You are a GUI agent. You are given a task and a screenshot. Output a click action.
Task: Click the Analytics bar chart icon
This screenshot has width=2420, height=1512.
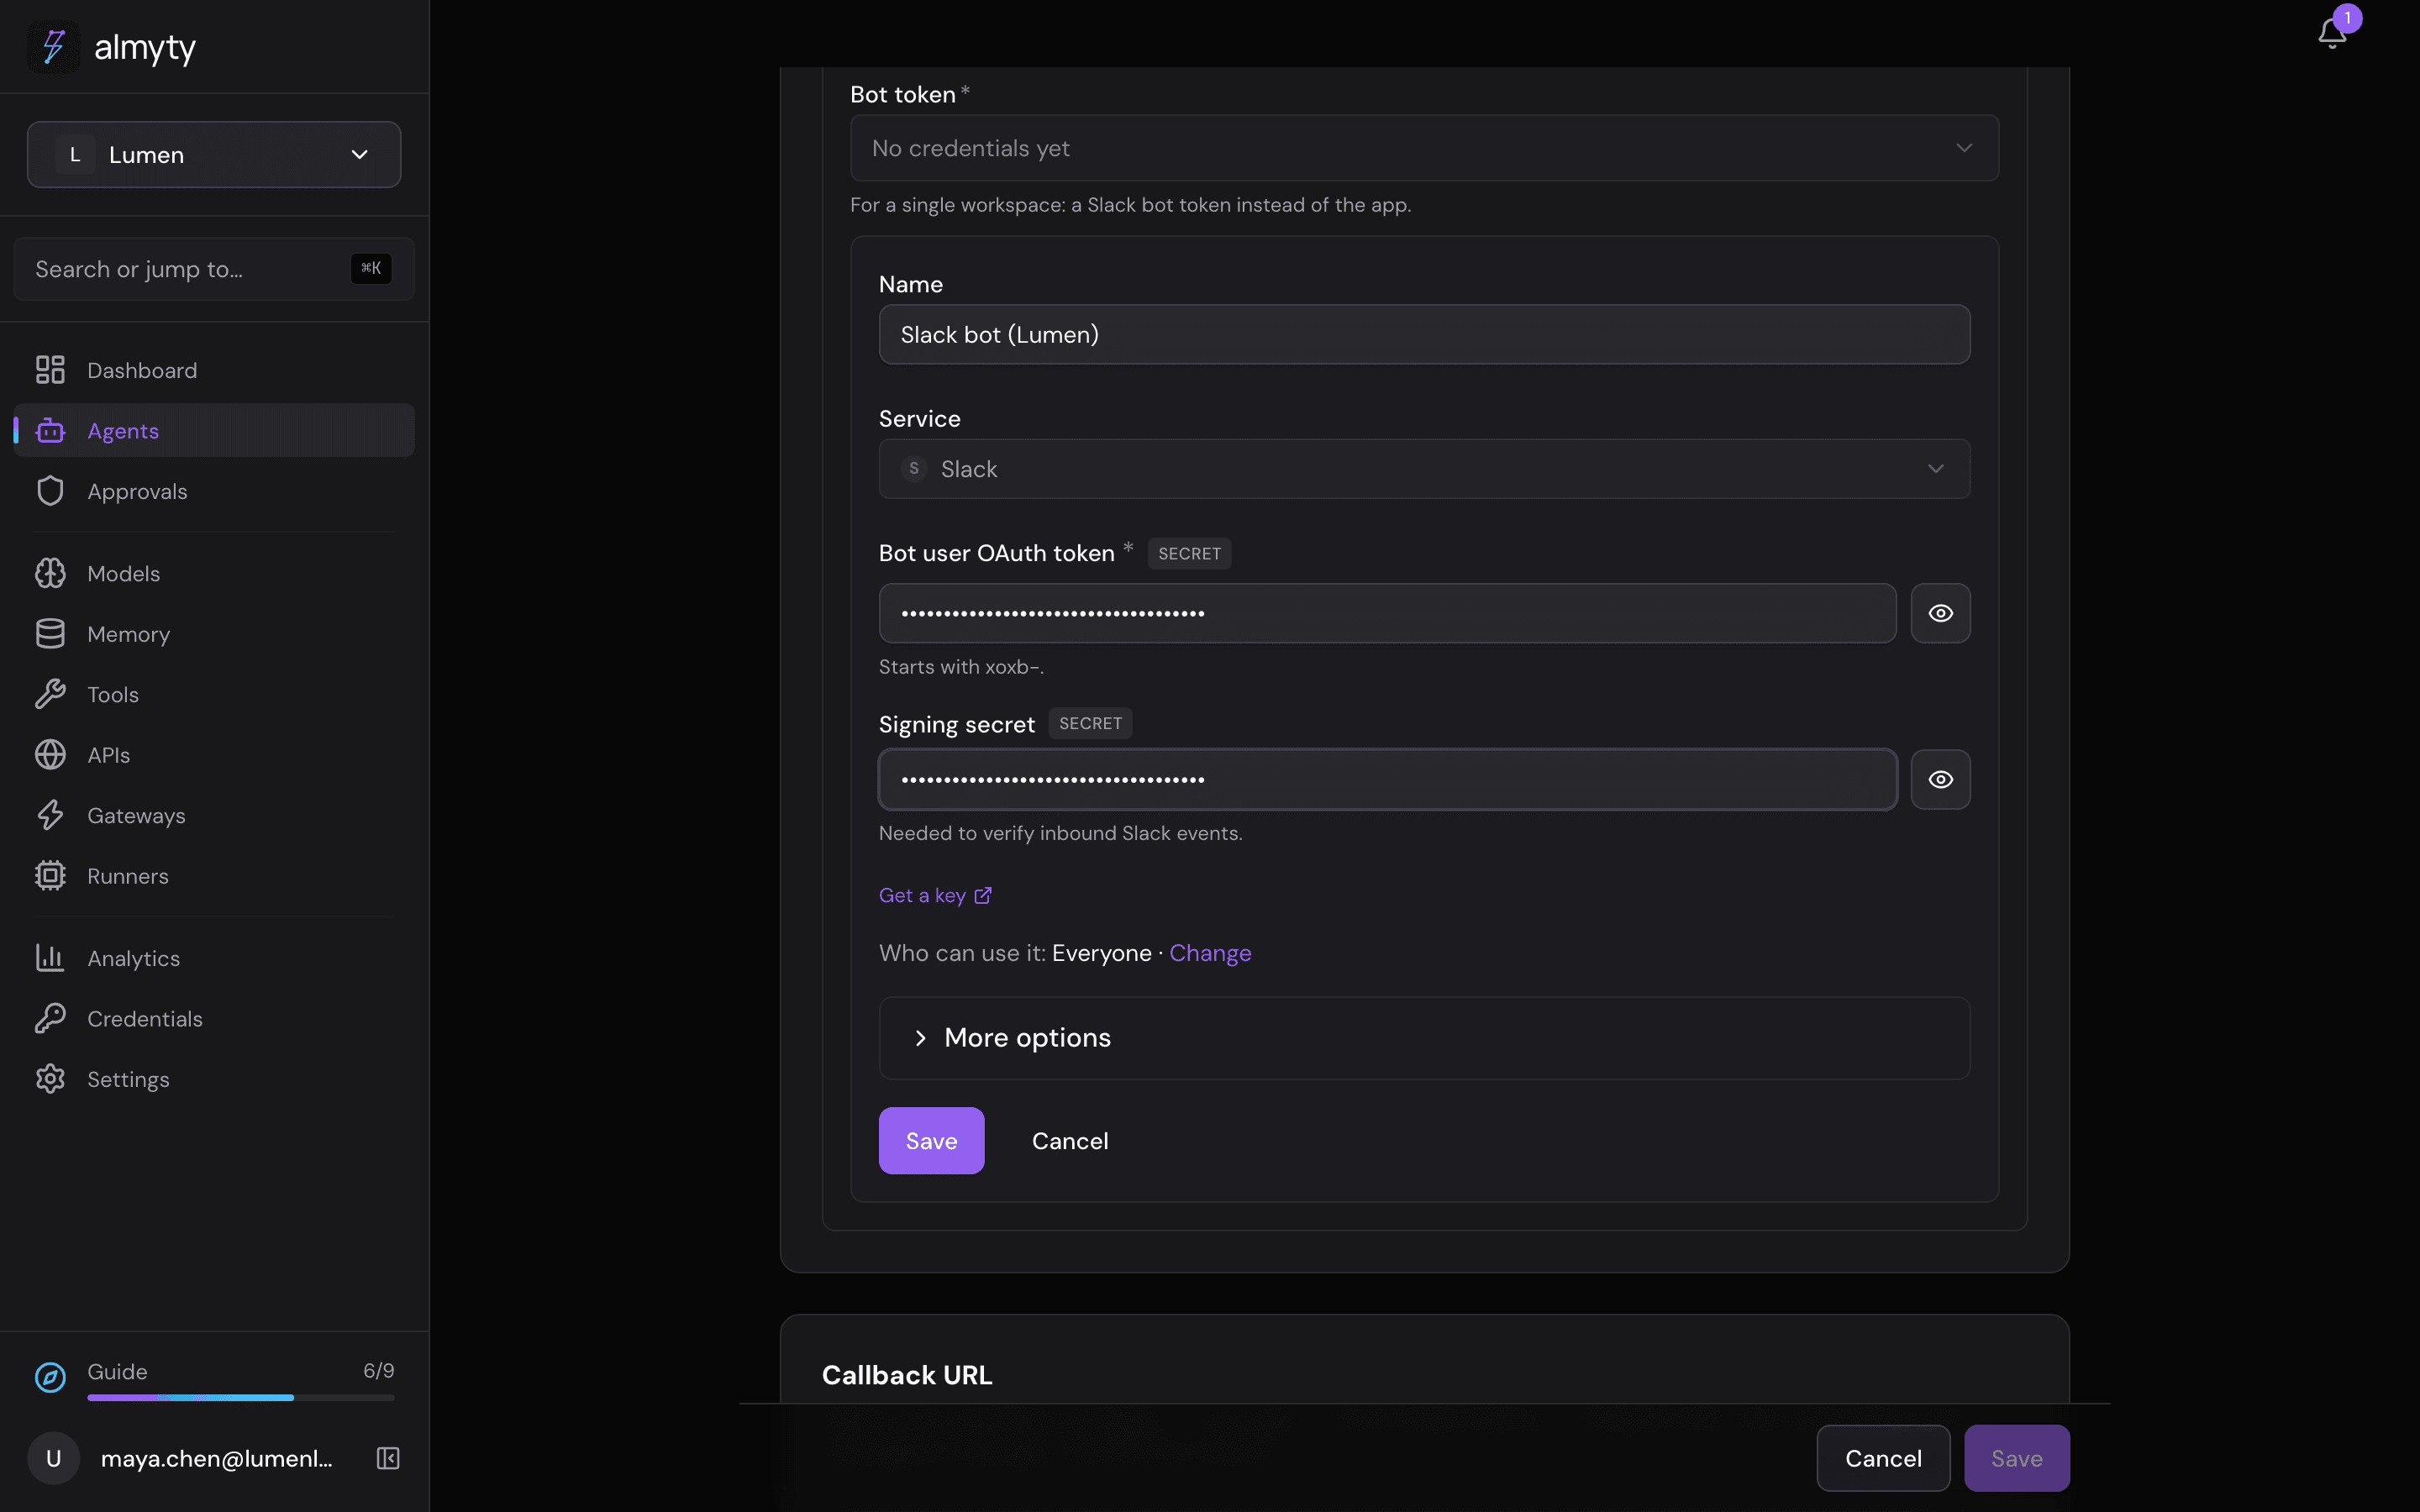(x=50, y=958)
